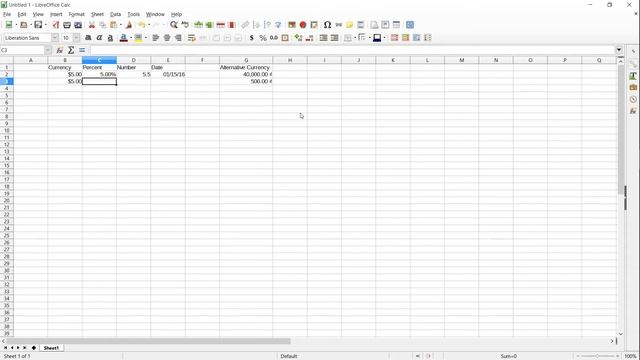Insert comment sticky-note icon
640x360 pixels.
(349, 25)
